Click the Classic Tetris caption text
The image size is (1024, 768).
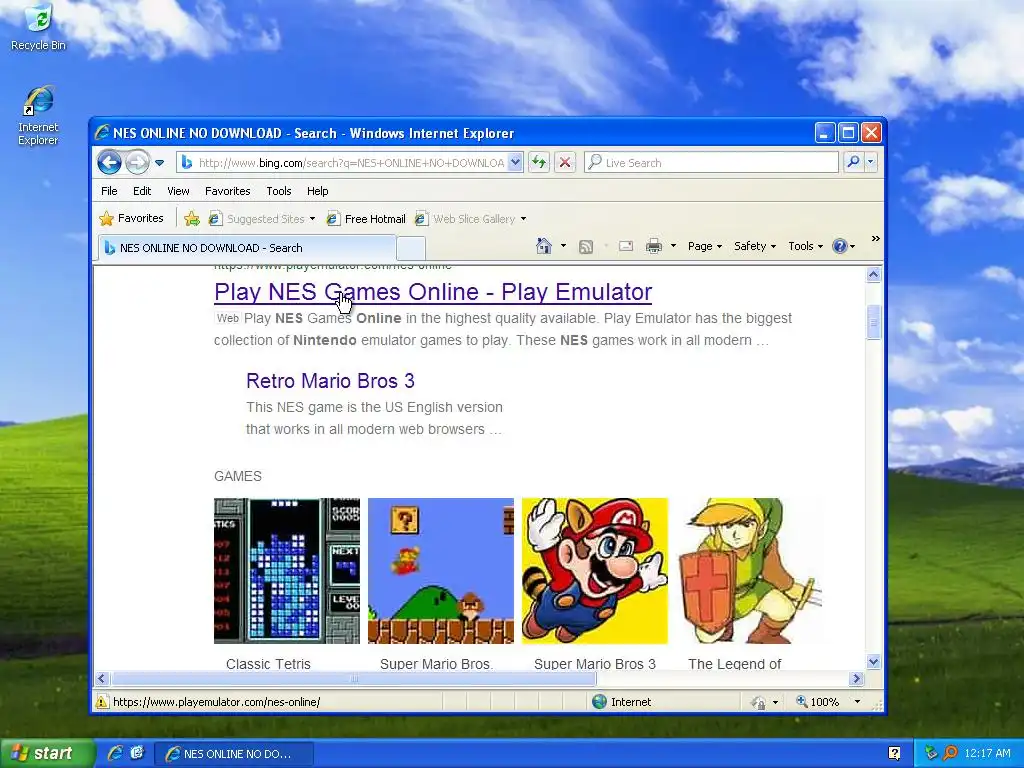pyautogui.click(x=268, y=664)
